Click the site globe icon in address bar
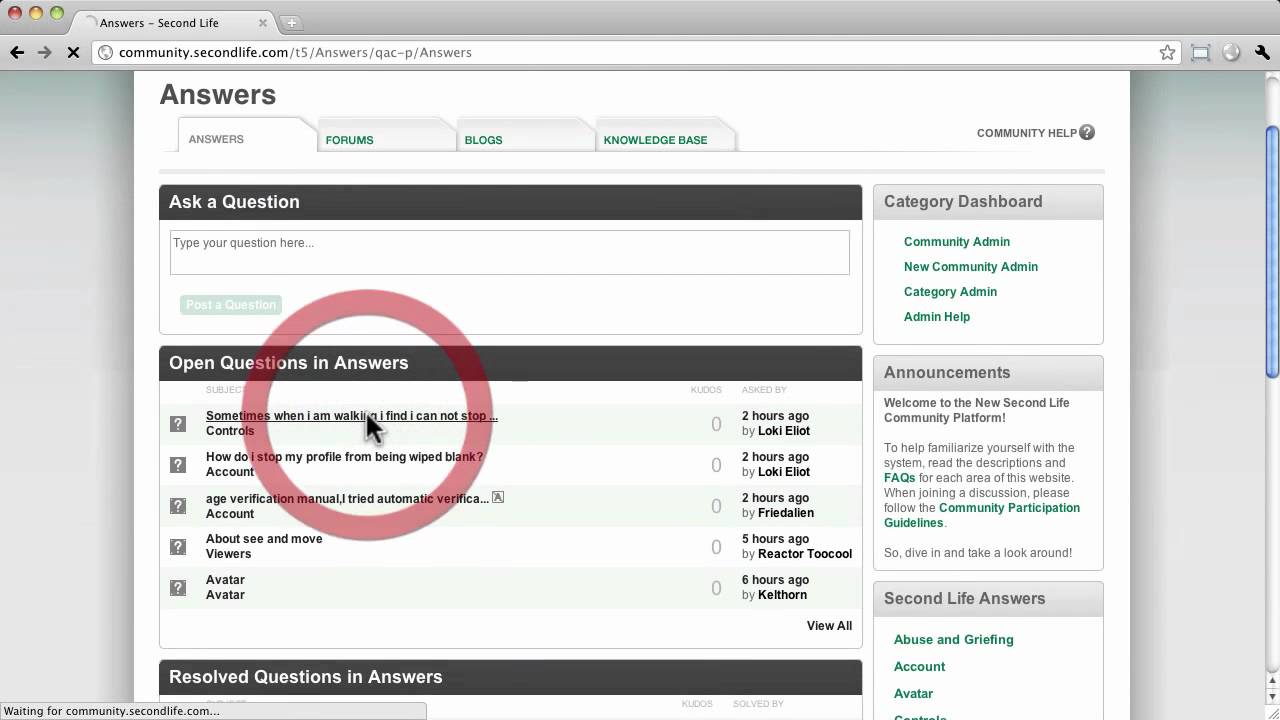This screenshot has width=1280, height=720. 105,53
